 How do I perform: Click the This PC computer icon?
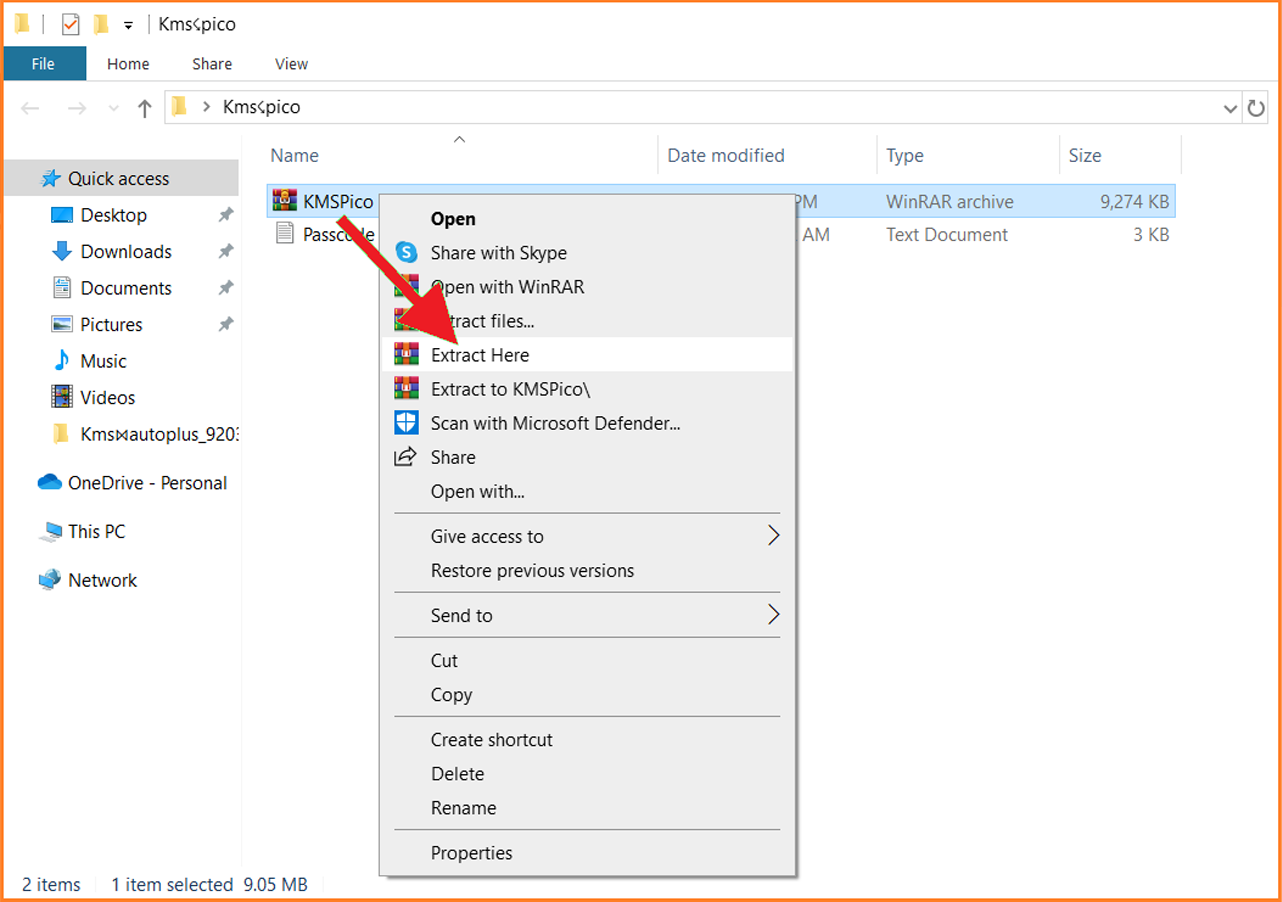coord(50,532)
